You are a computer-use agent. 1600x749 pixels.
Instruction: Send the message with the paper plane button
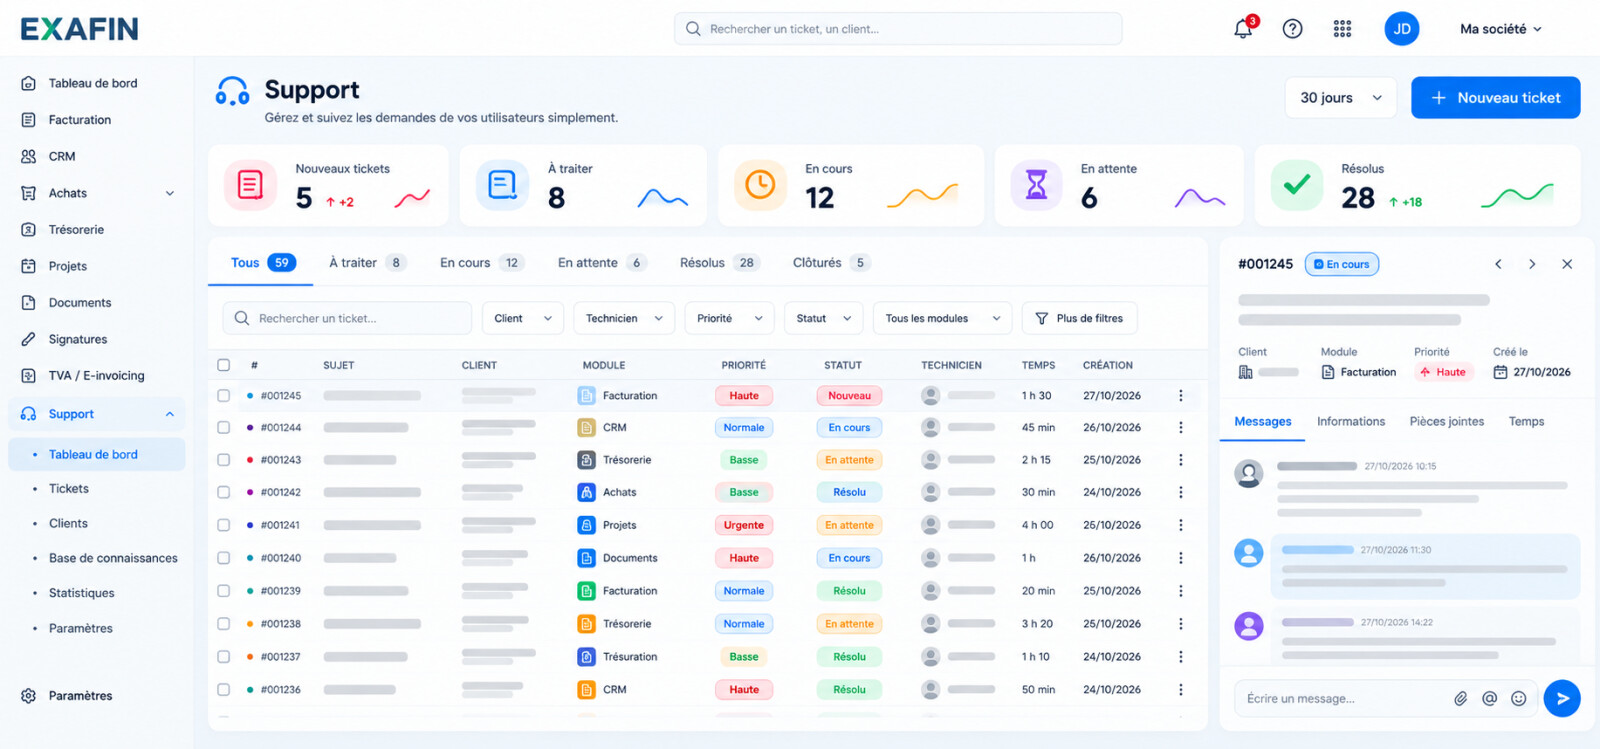(1562, 698)
